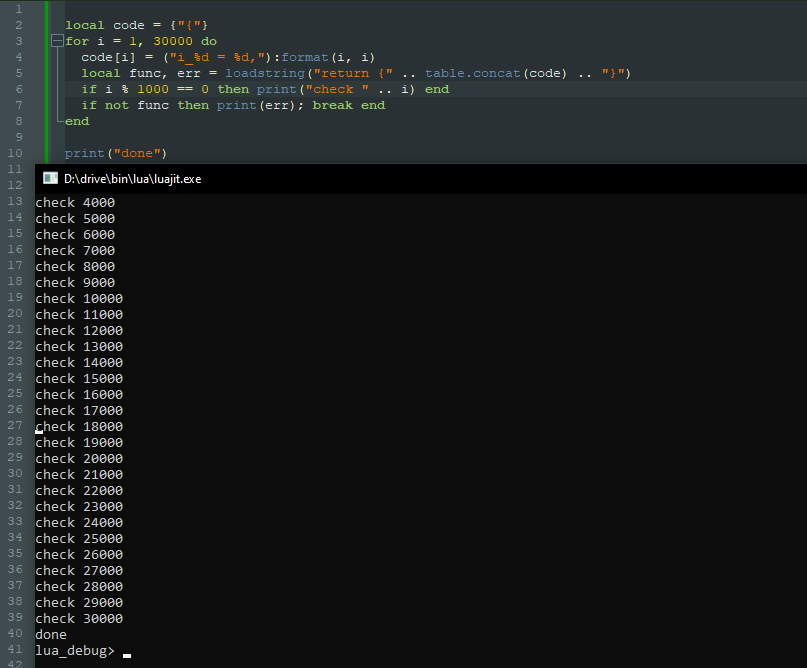Click the luajit.exe console window icon
The image size is (807, 668).
pyautogui.click(x=50, y=179)
